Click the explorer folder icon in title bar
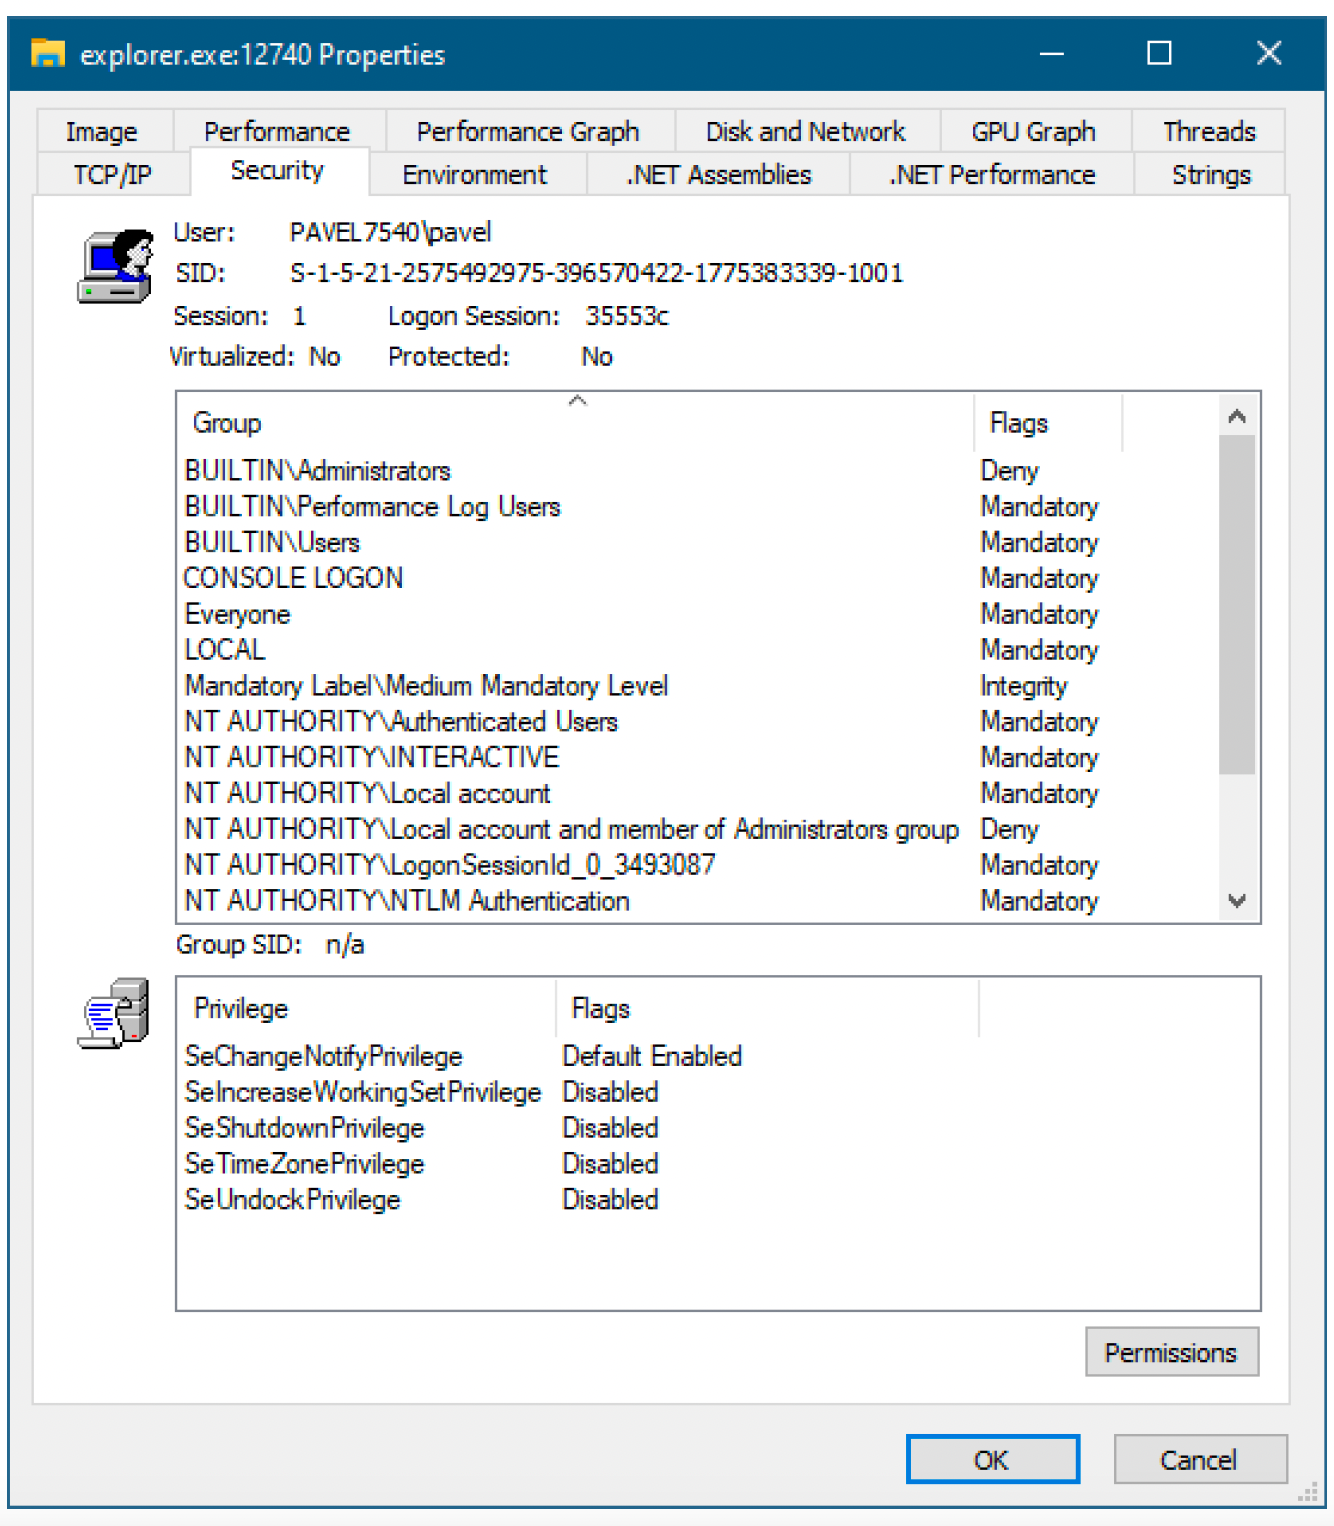Image resolution: width=1334 pixels, height=1526 pixels. [47, 53]
